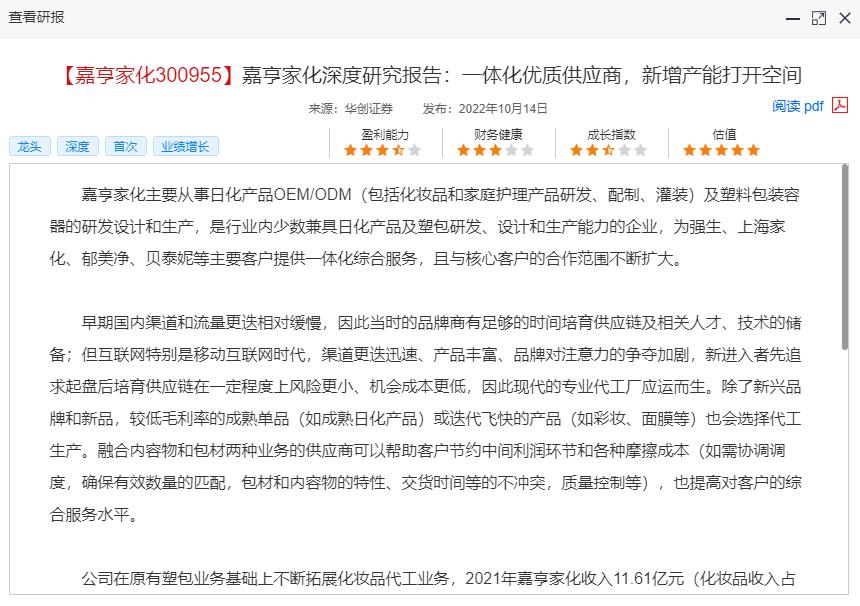Image resolution: width=860 pixels, height=606 pixels.
Task: Click the paragraph starting 公司在原有塑包业务基础上
Action: click(438, 579)
